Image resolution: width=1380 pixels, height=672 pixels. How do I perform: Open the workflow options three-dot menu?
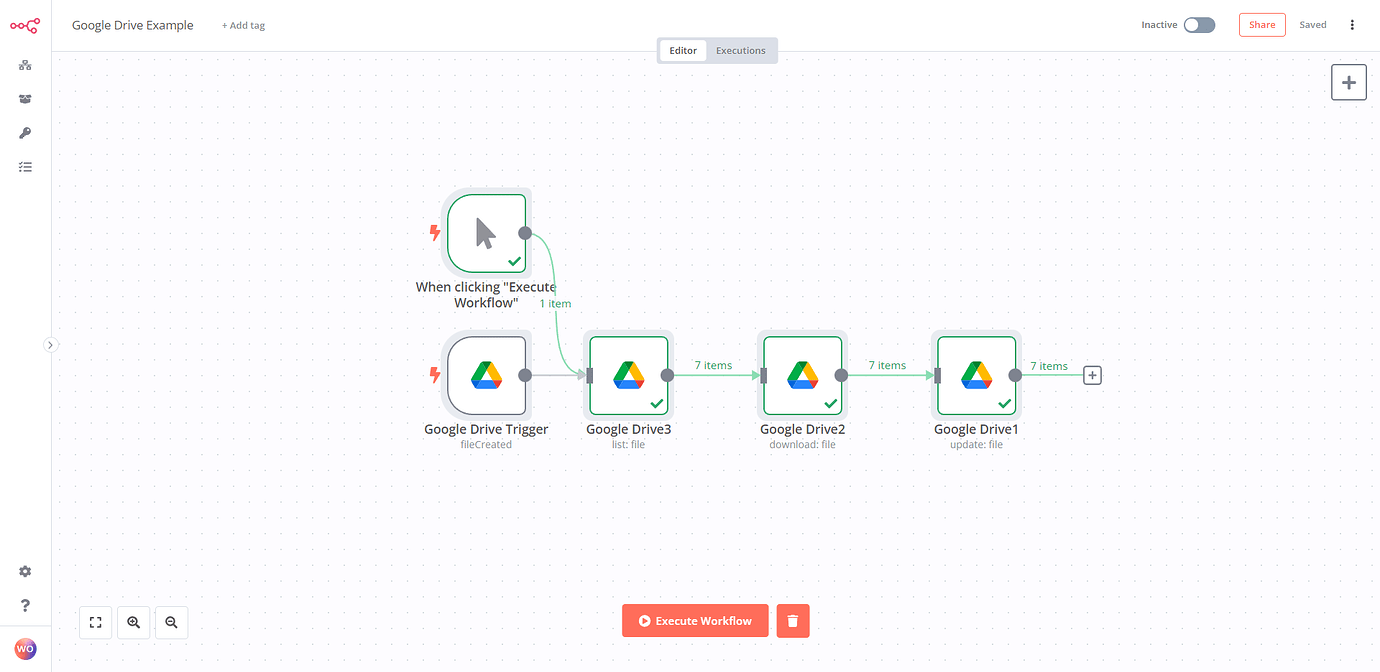(1352, 24)
